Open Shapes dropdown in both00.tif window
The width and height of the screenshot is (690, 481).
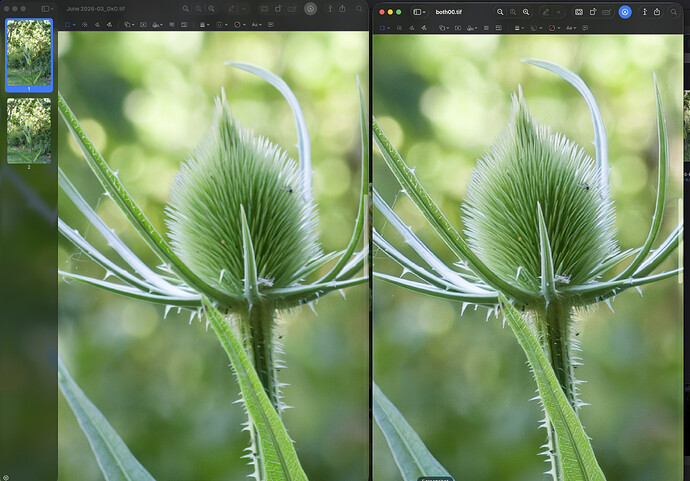click(444, 28)
